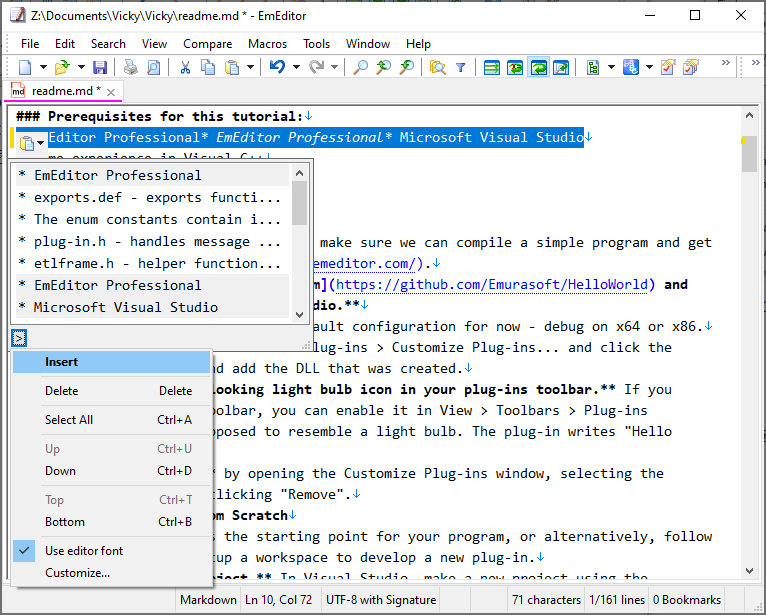Expand the Open file dropdown arrow
Viewport: 766px width, 615px height.
point(81,67)
